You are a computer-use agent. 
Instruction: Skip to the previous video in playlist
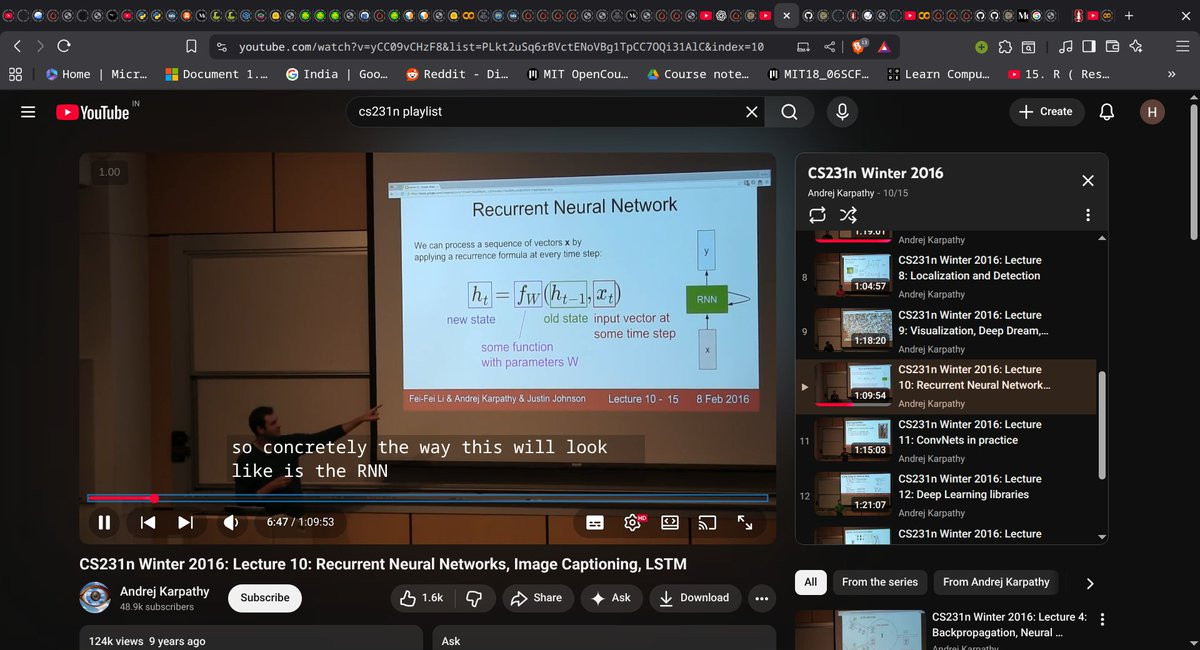point(147,522)
